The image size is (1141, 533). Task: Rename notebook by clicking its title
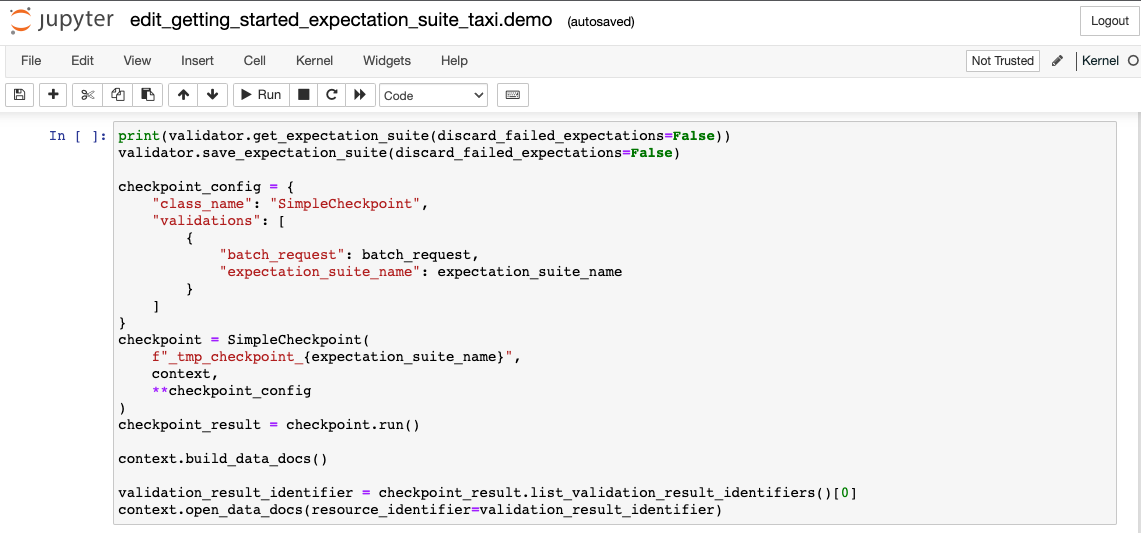[x=341, y=21]
